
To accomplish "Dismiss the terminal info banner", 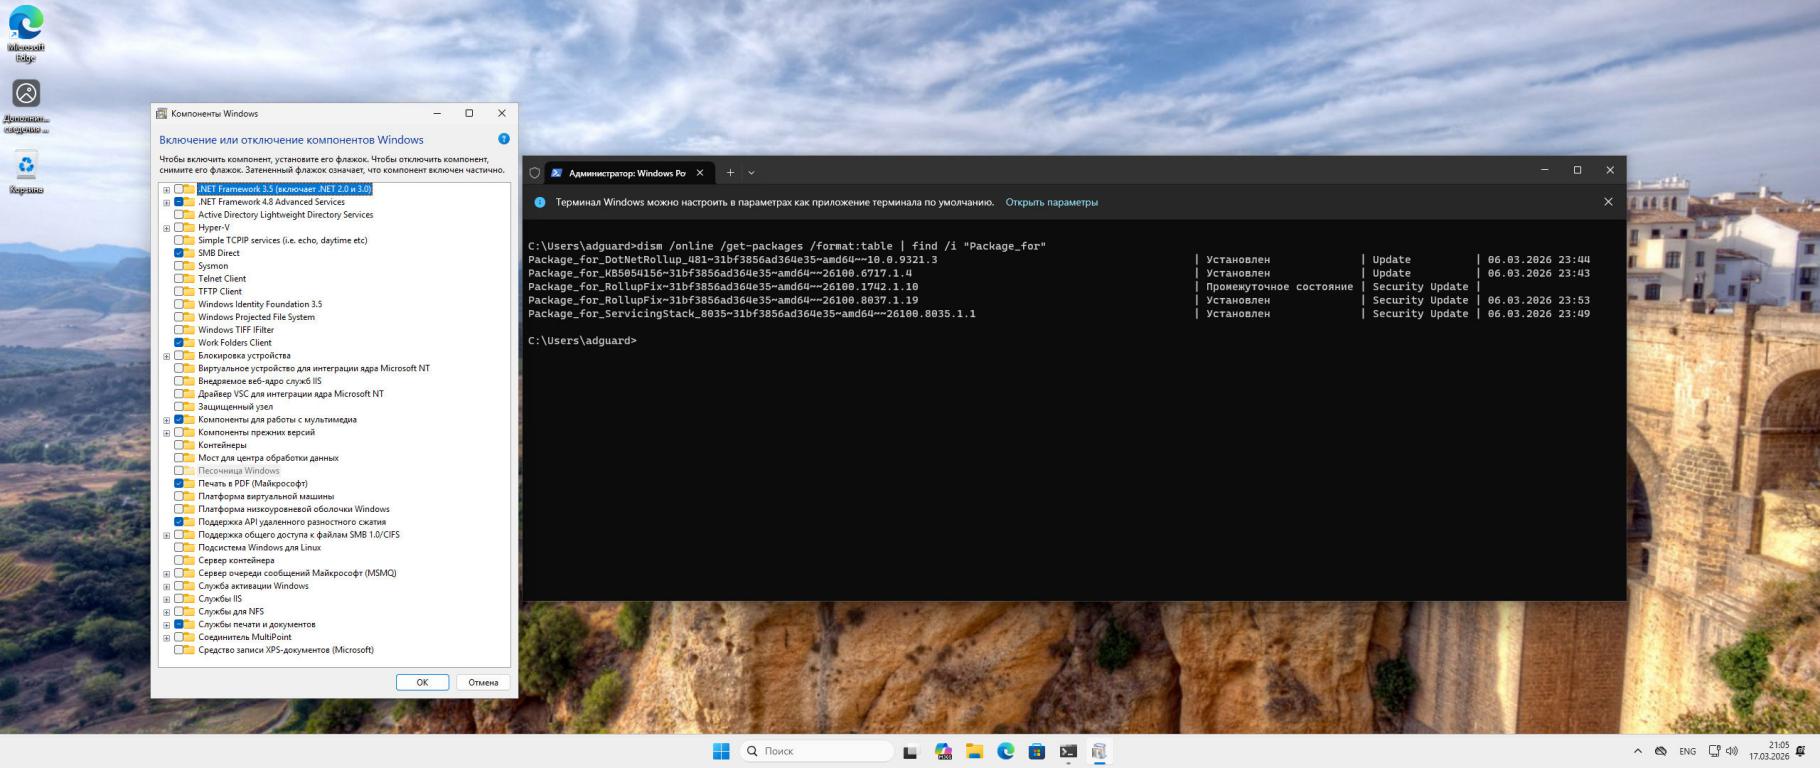I will tap(1608, 202).
